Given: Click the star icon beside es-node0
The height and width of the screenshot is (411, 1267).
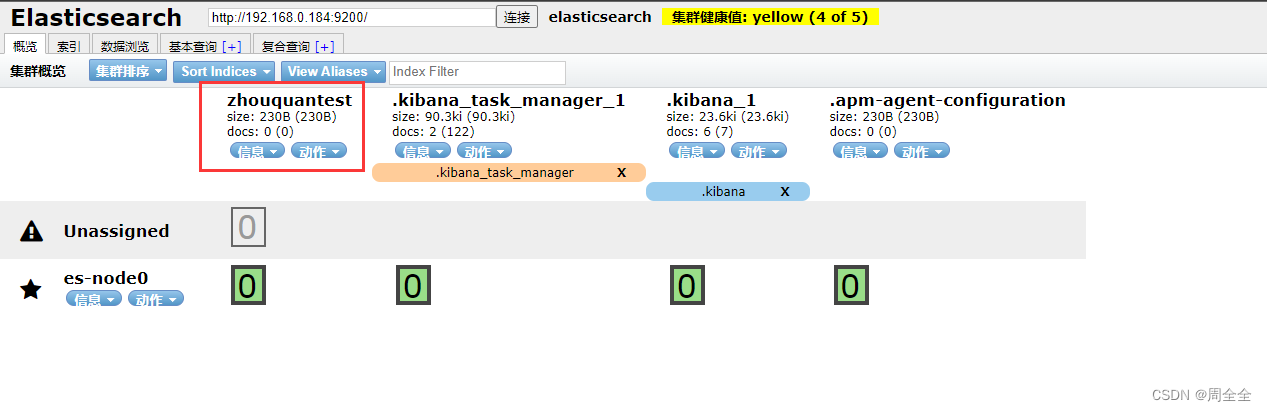Looking at the screenshot, I should click(32, 290).
